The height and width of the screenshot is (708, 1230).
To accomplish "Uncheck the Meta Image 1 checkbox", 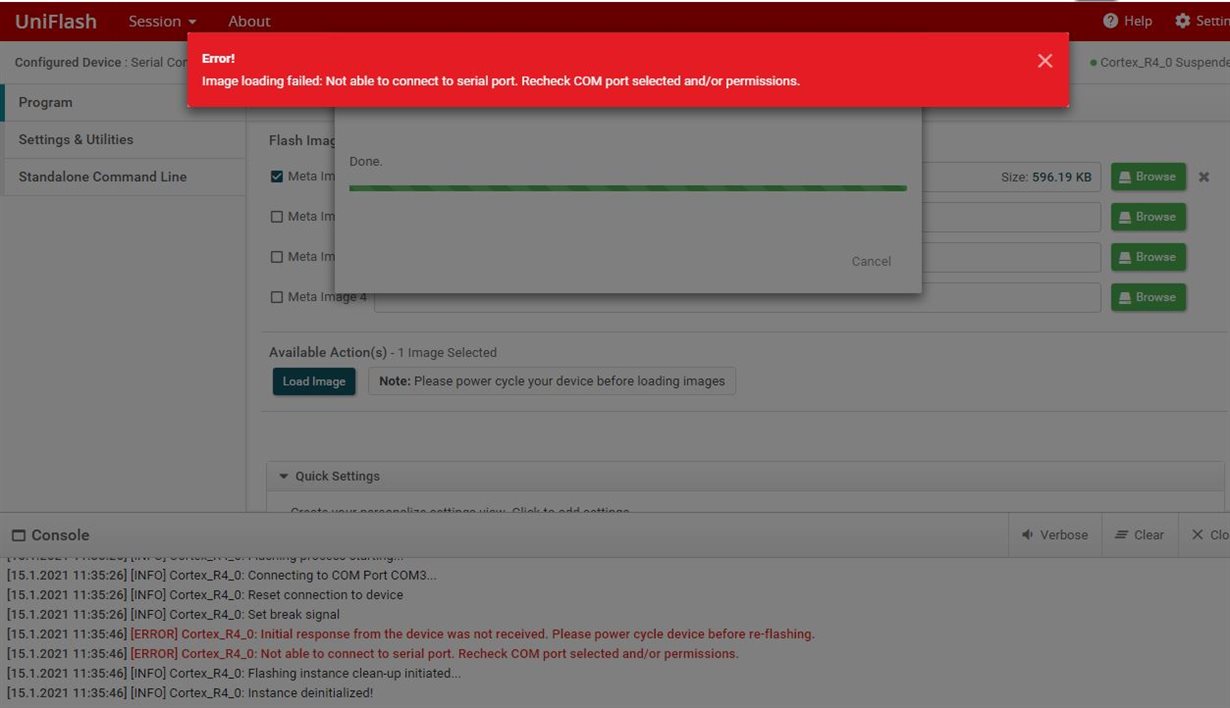I will pos(277,177).
